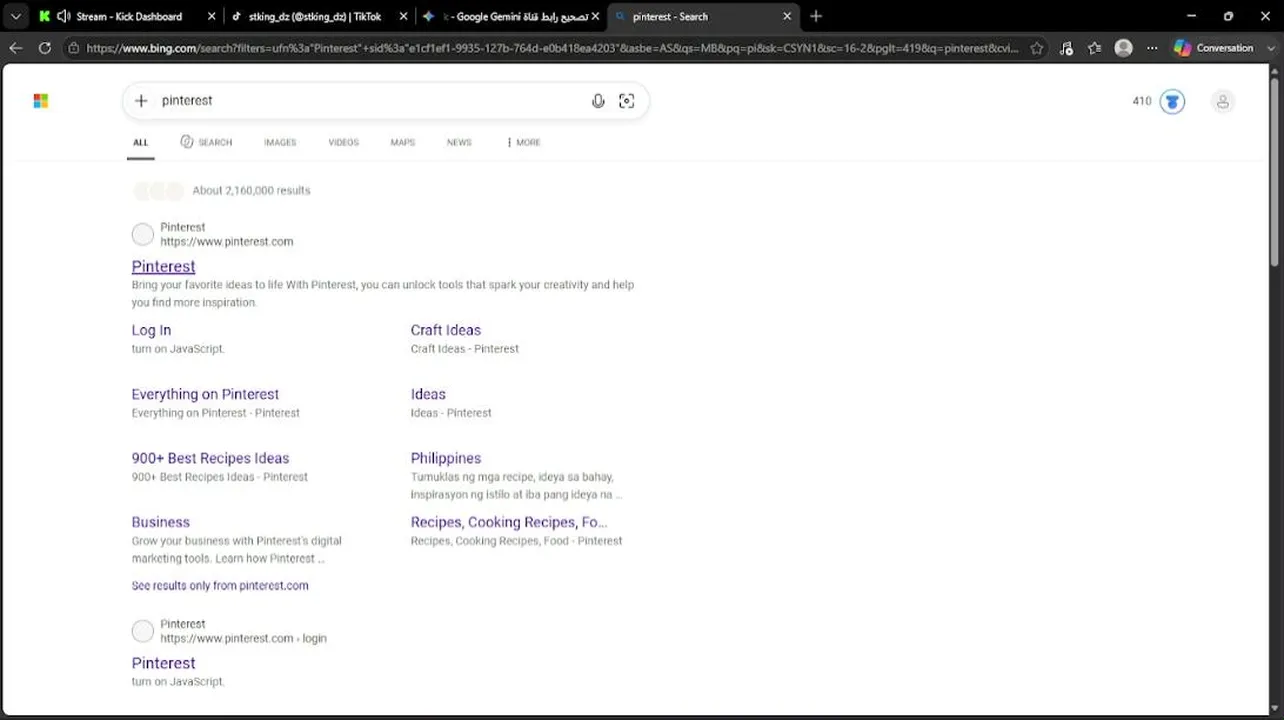Open the Business sitelink

tap(160, 522)
